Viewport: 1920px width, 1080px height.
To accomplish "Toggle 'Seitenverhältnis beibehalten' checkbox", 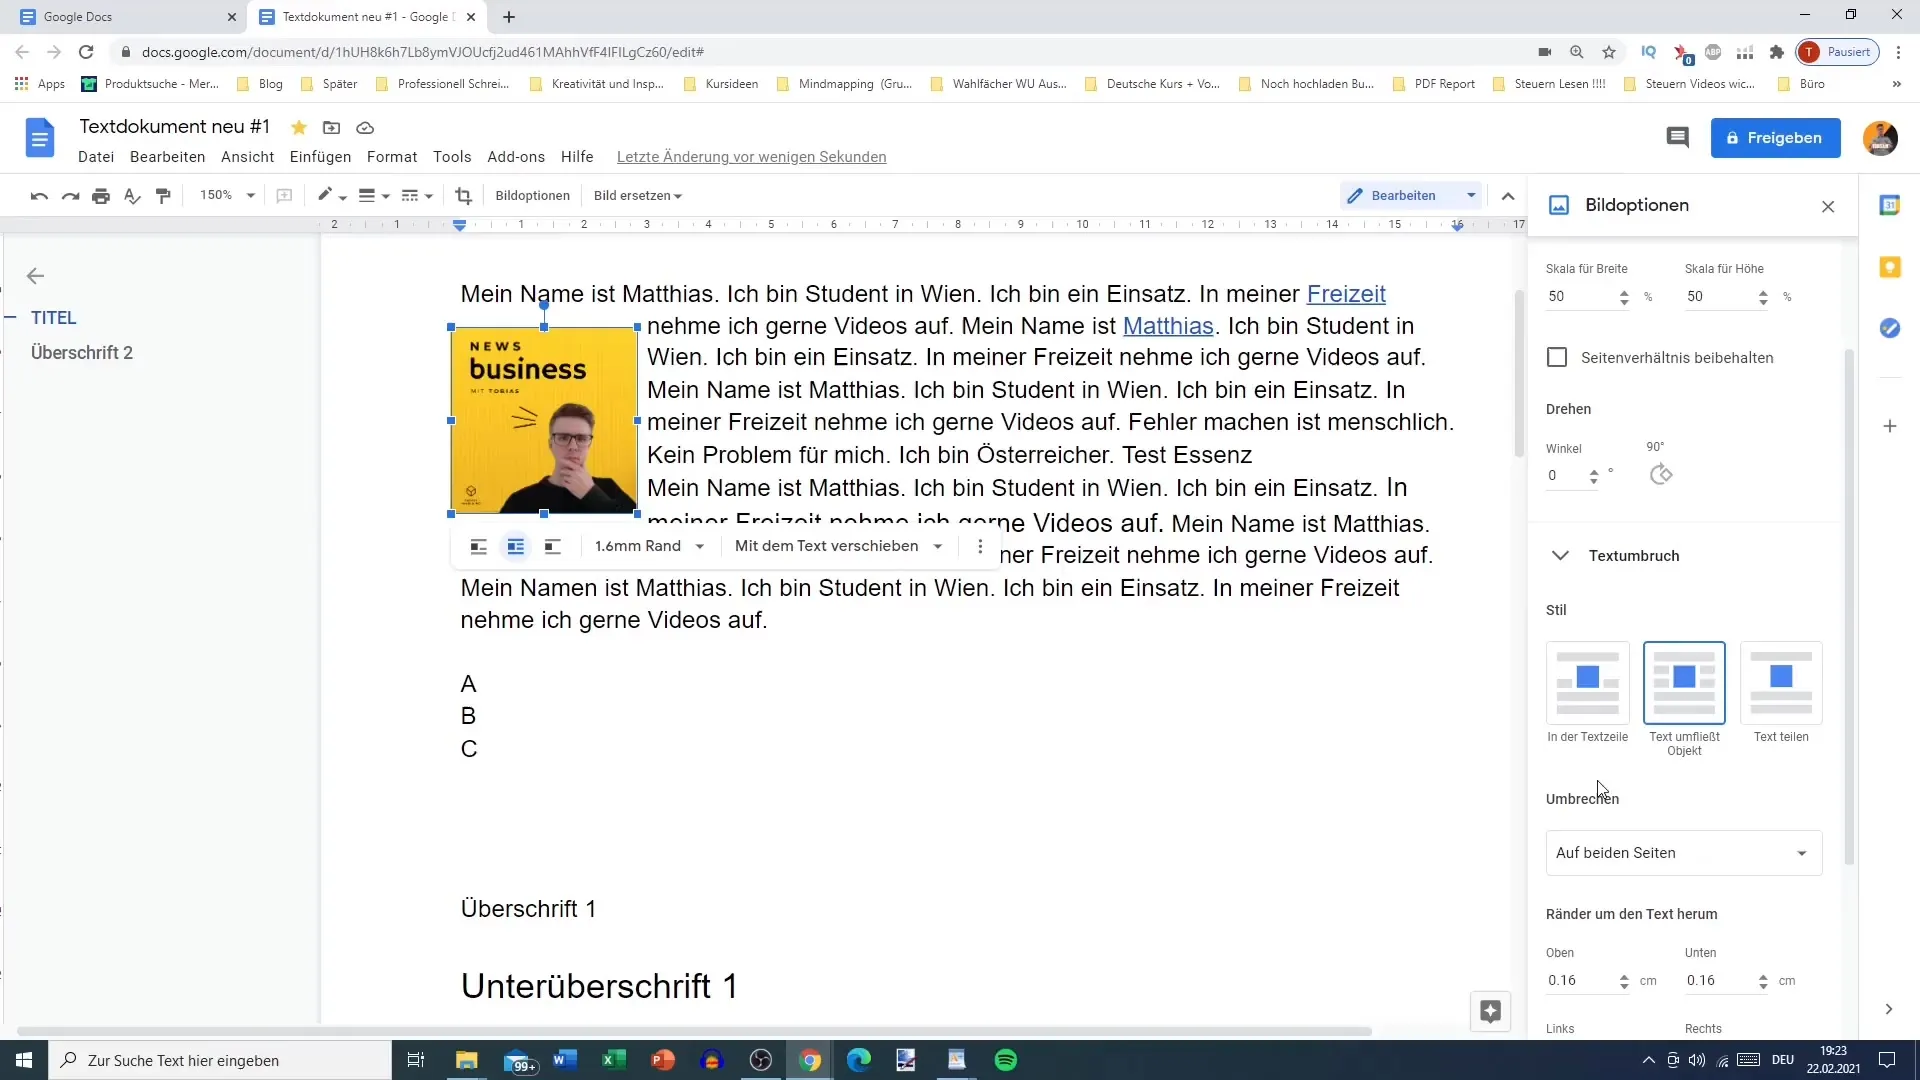I will tap(1559, 359).
